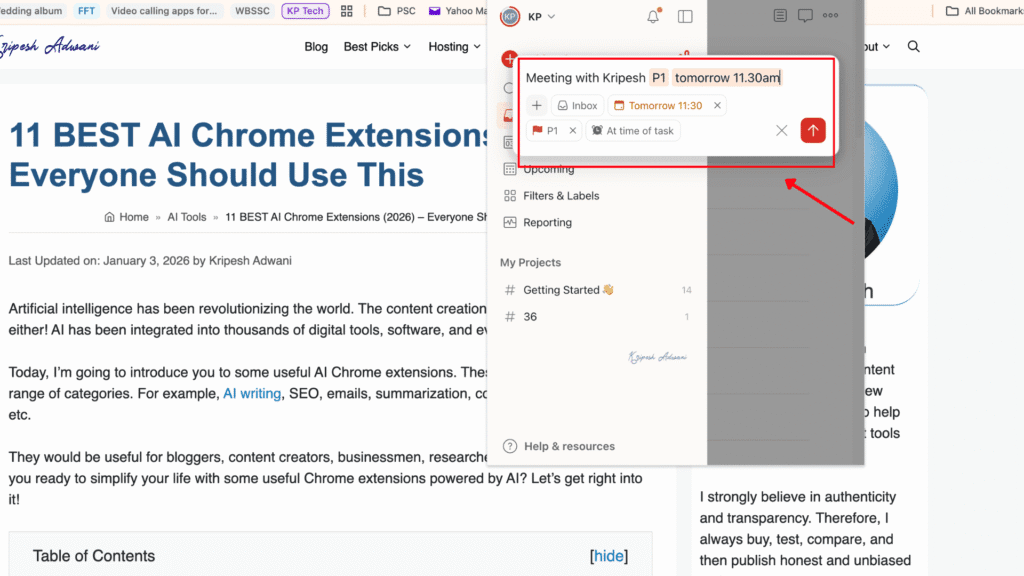
Task: Open the Tomorrow 11:30 date picker
Action: (658, 105)
